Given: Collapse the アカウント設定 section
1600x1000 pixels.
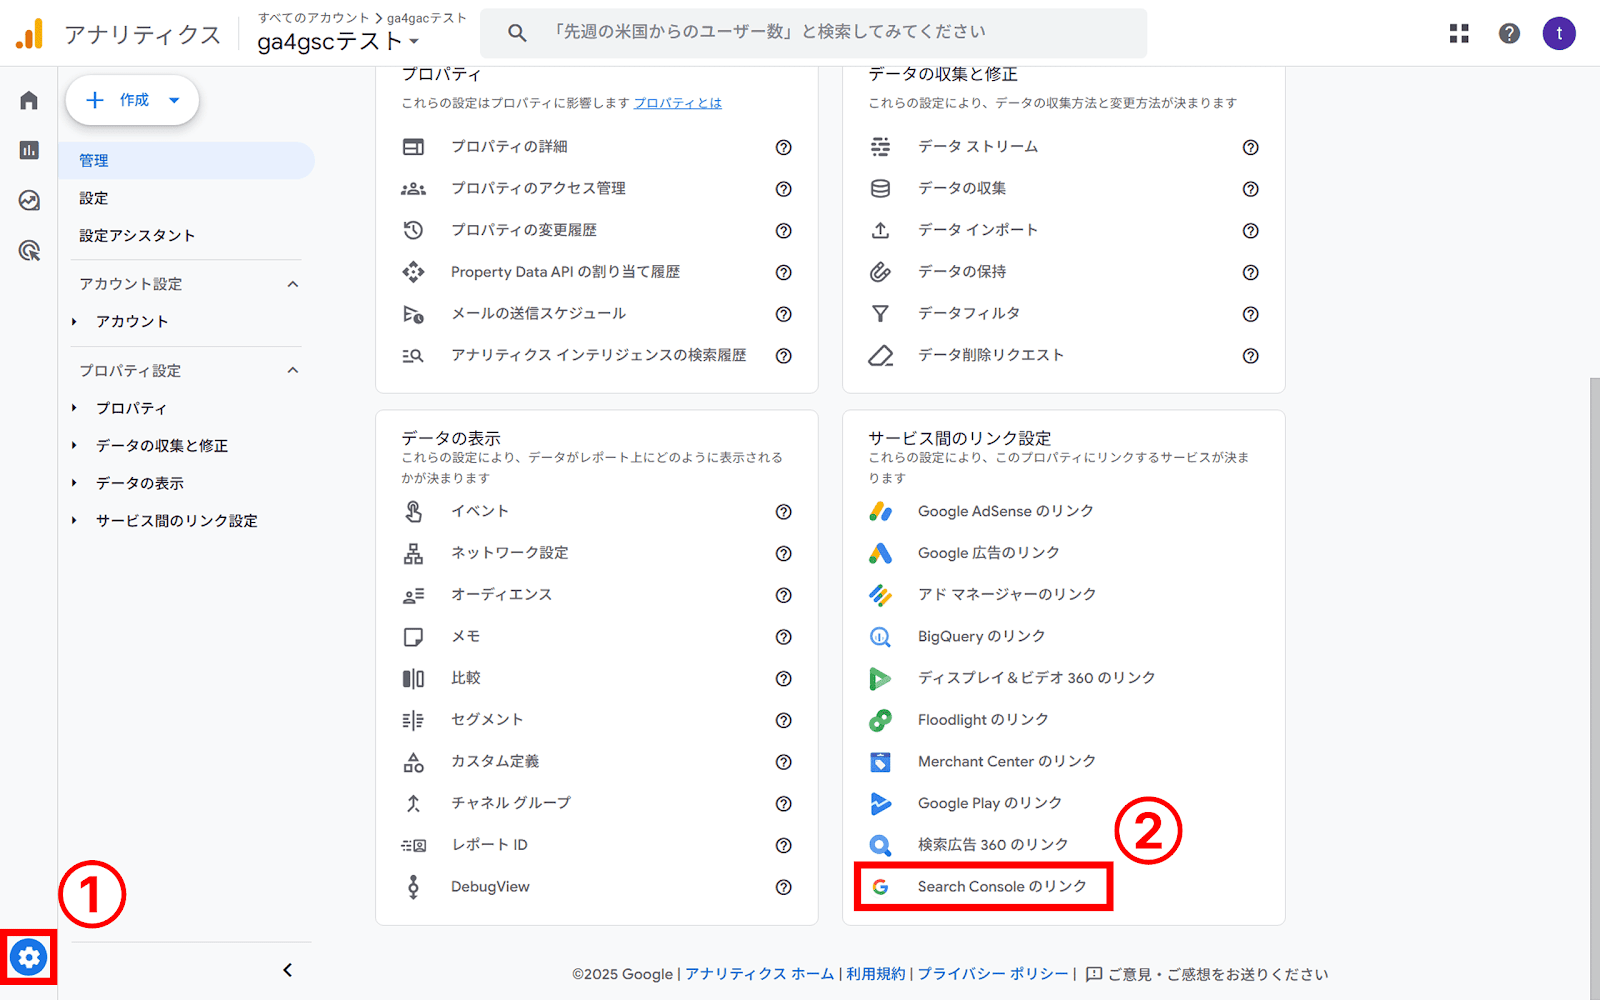Looking at the screenshot, I should 293,284.
